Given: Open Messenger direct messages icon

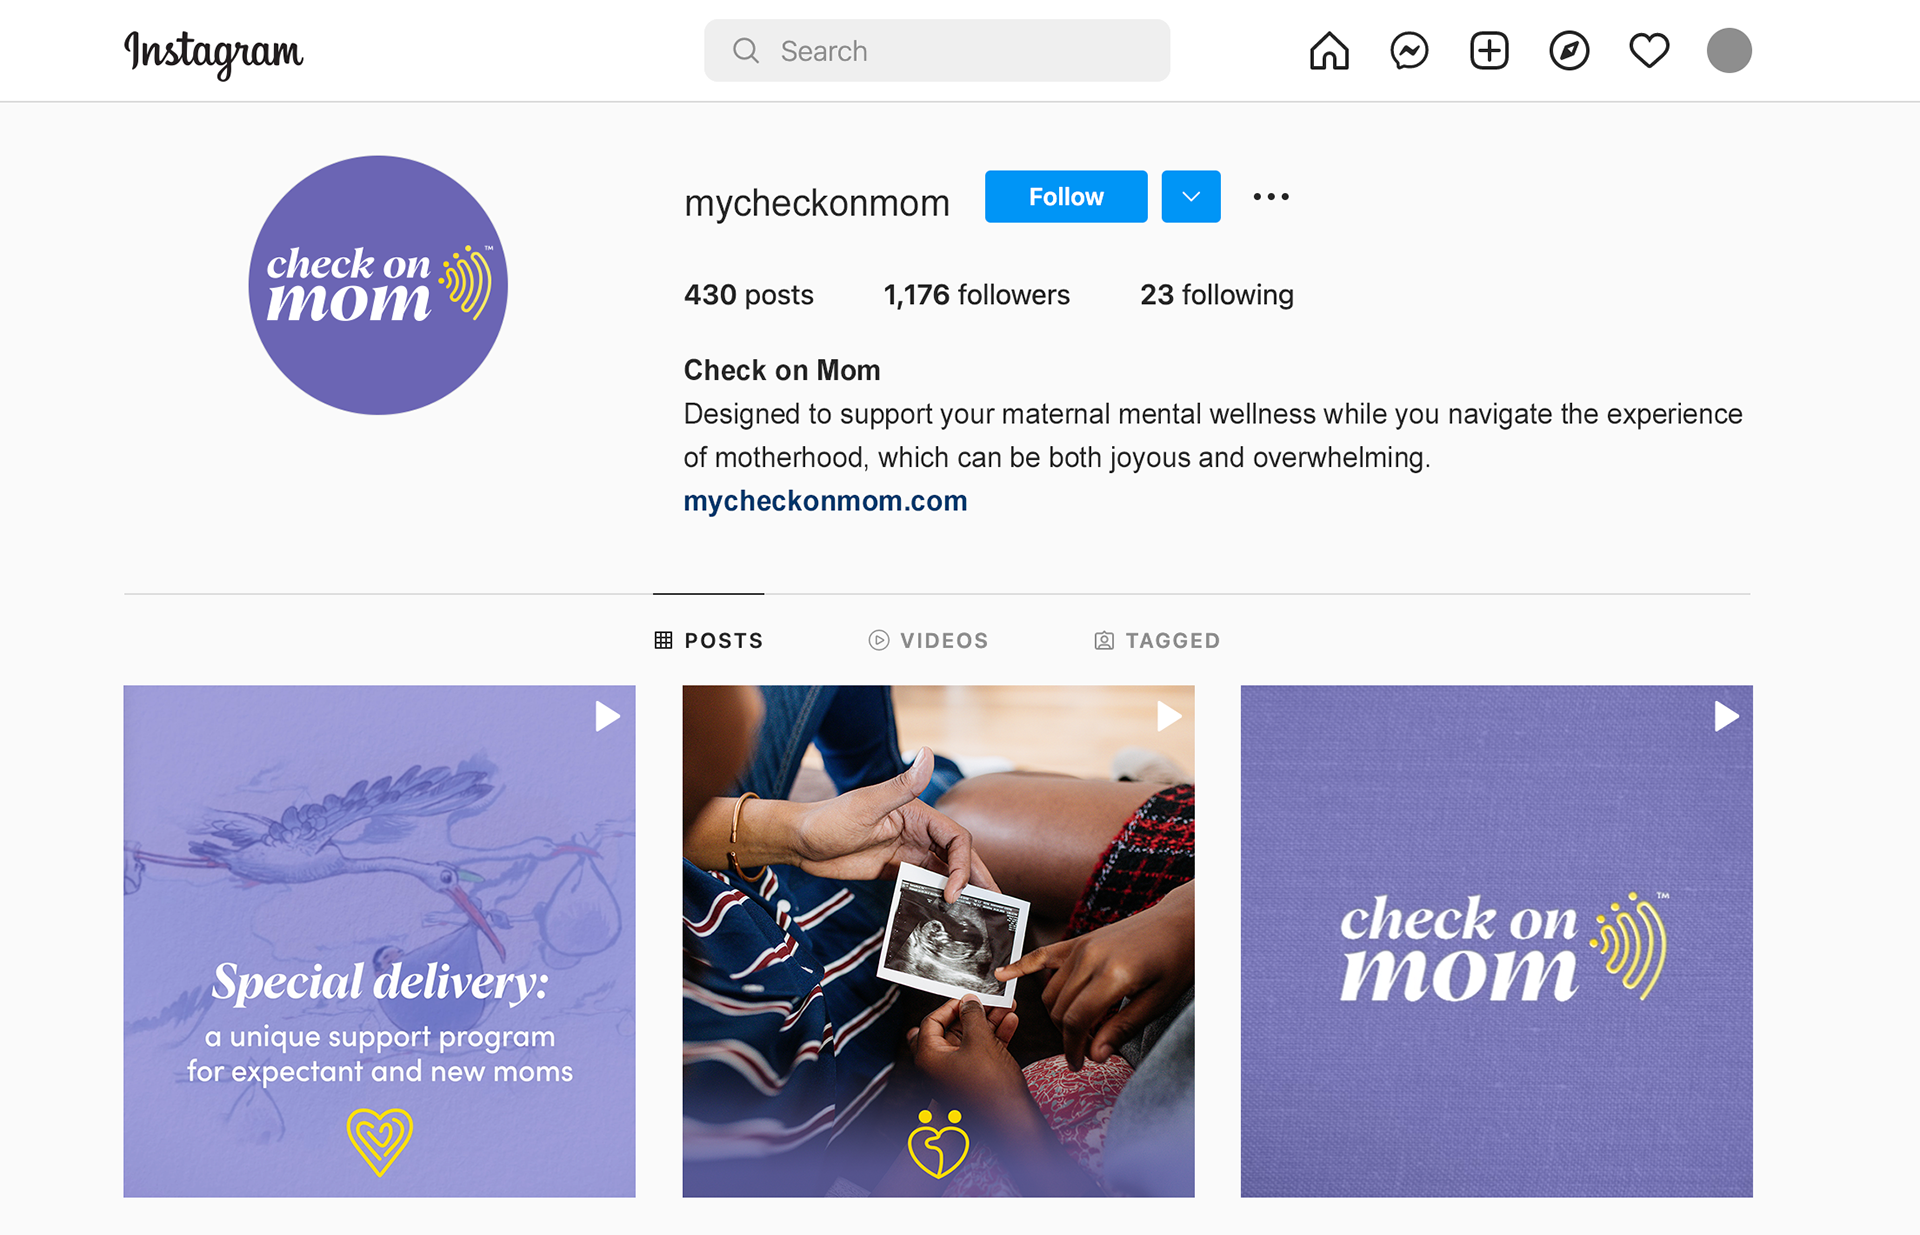Looking at the screenshot, I should (x=1409, y=51).
